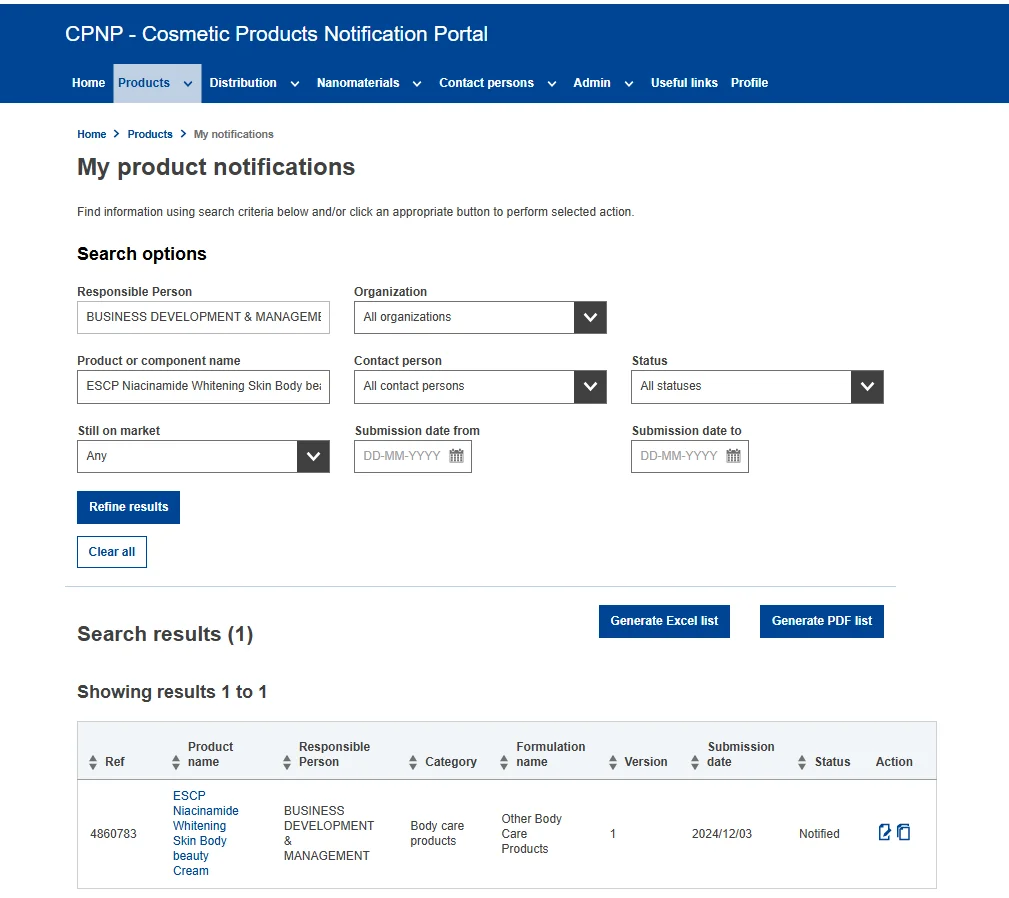Sort by Version column arrows
The width and height of the screenshot is (1009, 898).
click(x=612, y=762)
